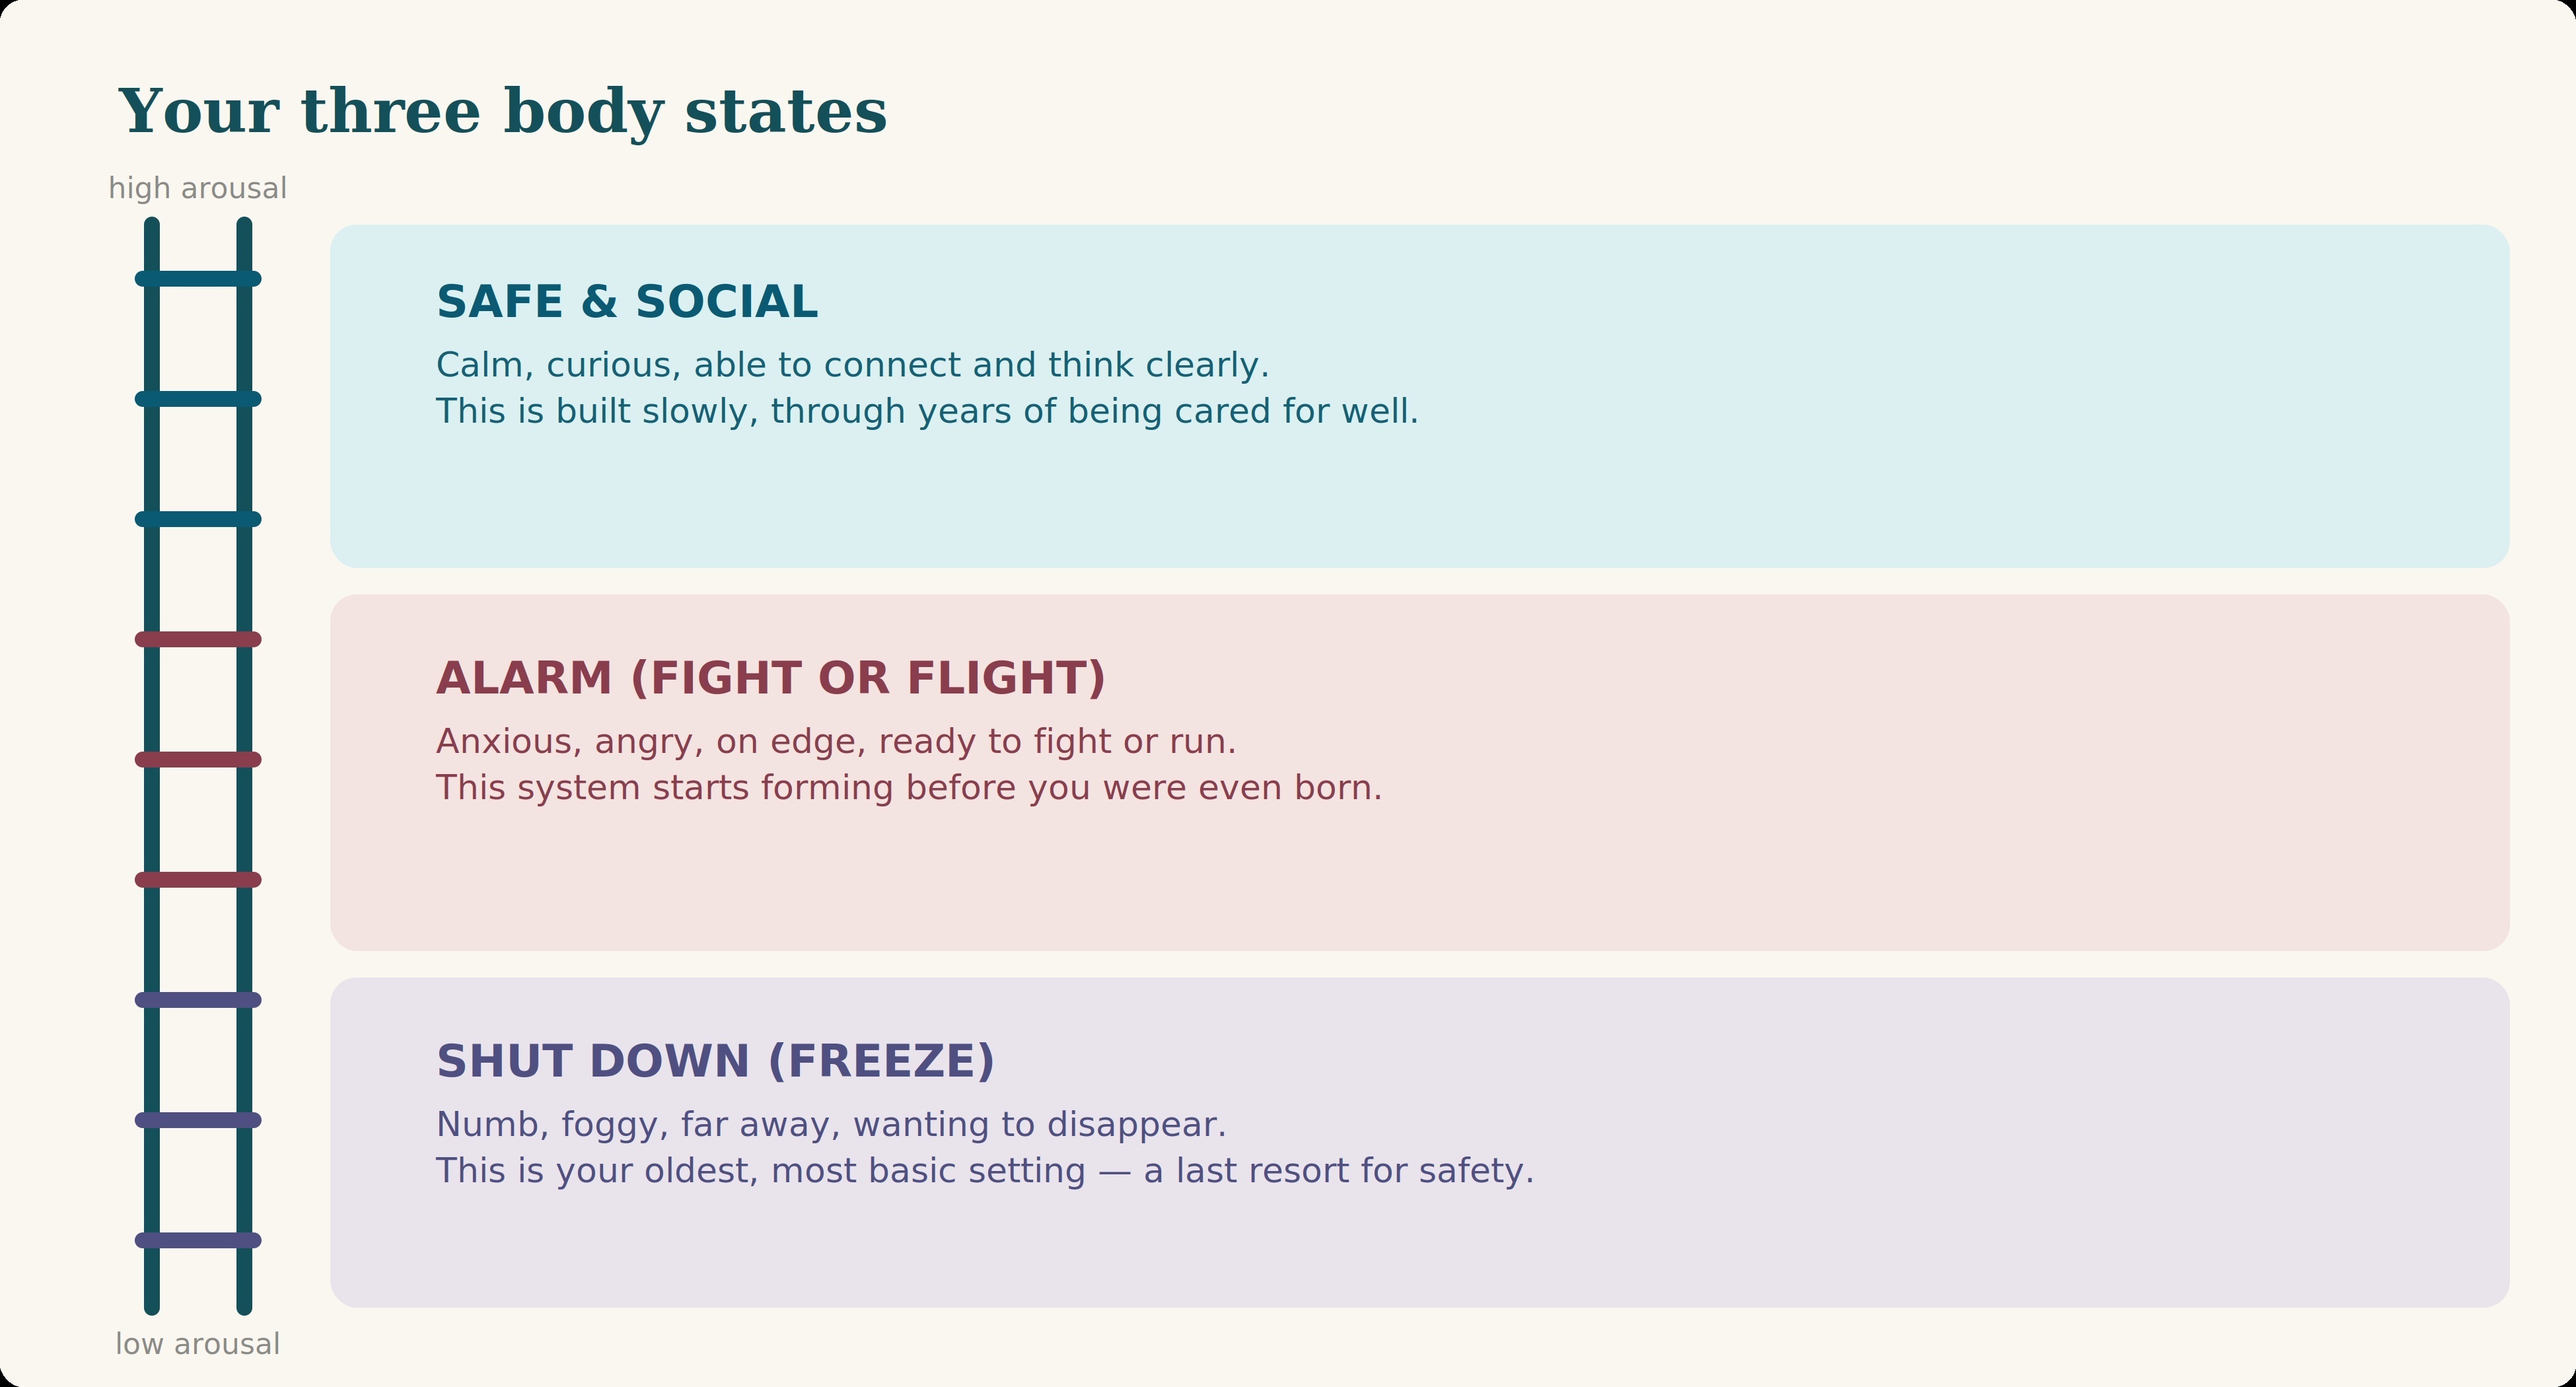
Task: Click 'Numb, foggy, far away' text
Action: [831, 1126]
